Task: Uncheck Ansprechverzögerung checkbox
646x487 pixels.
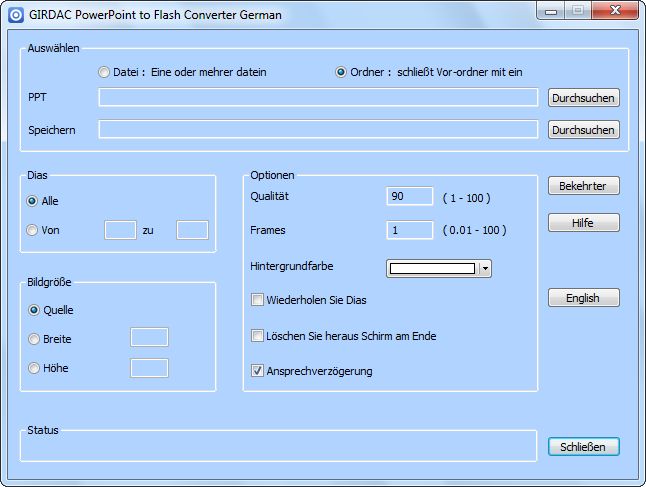Action: 257,371
